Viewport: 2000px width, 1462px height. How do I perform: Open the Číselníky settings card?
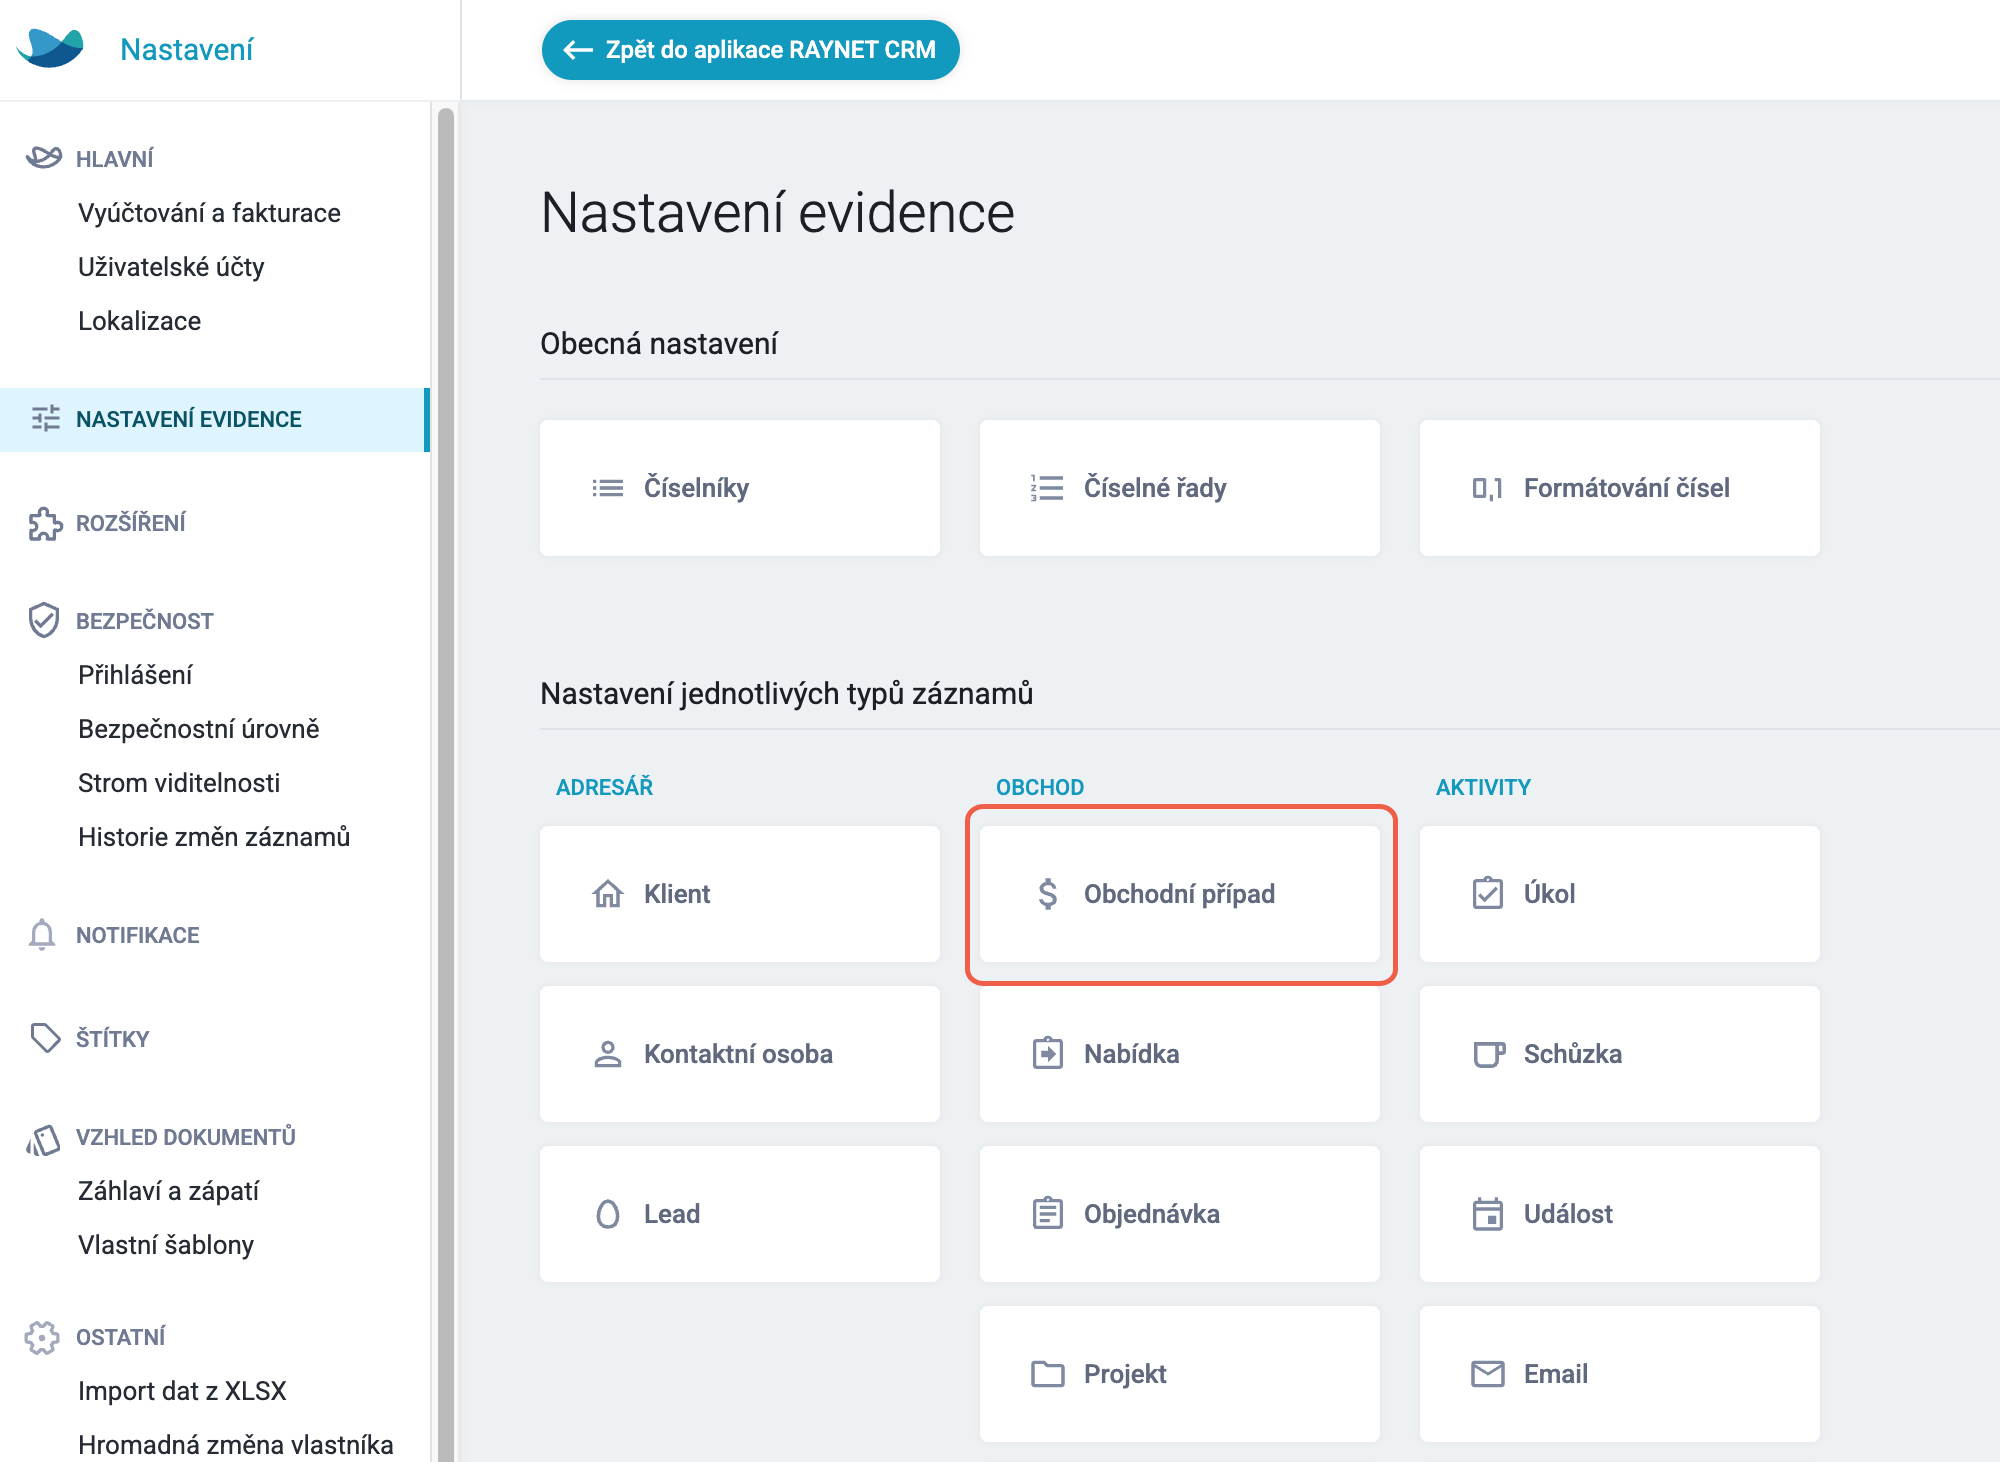[x=740, y=488]
